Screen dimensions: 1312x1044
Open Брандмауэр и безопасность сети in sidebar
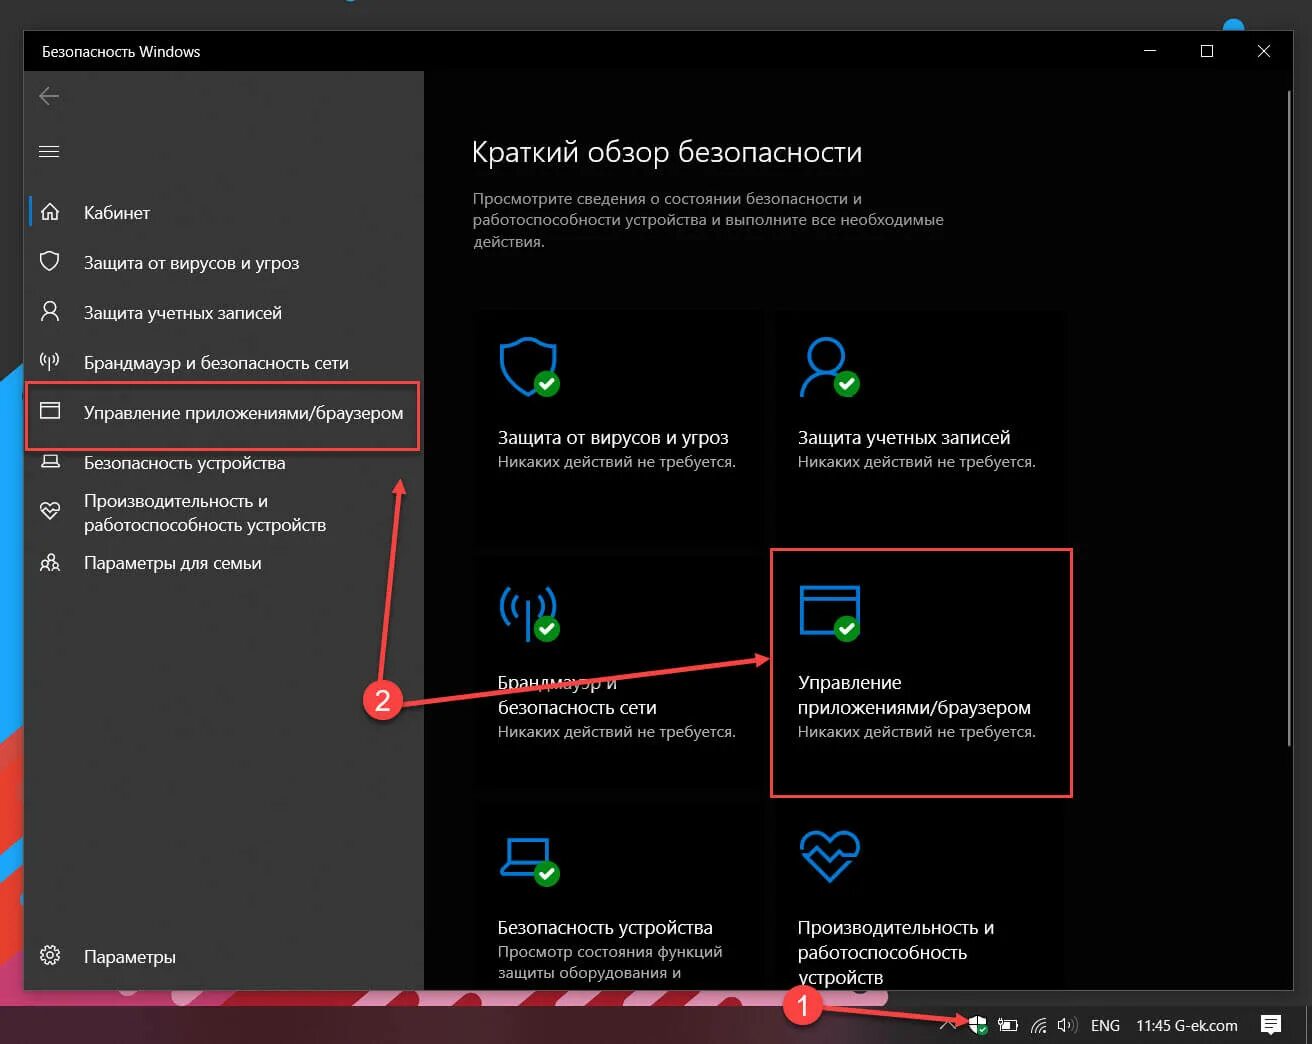(x=224, y=362)
